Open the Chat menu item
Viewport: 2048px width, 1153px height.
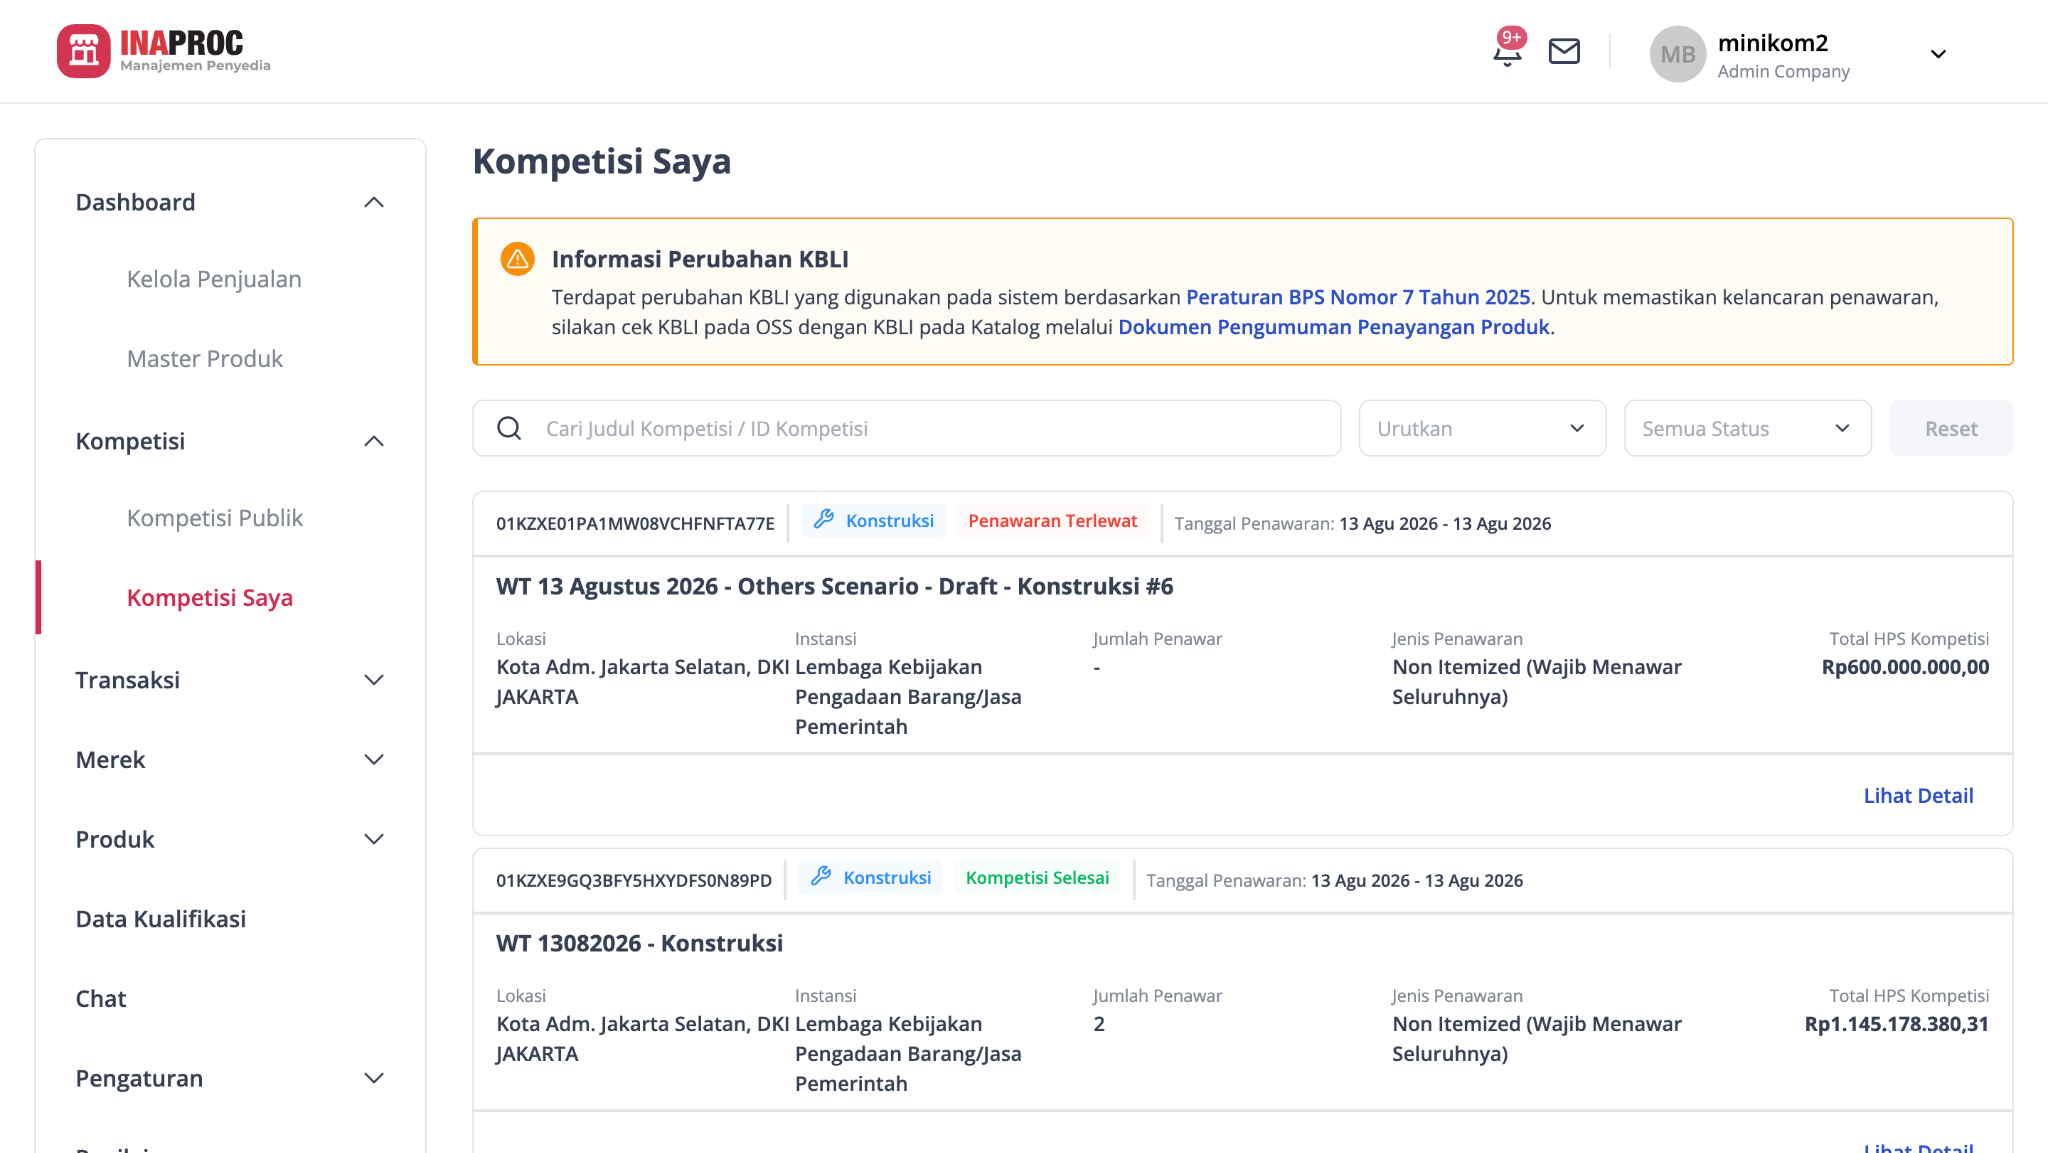101,999
